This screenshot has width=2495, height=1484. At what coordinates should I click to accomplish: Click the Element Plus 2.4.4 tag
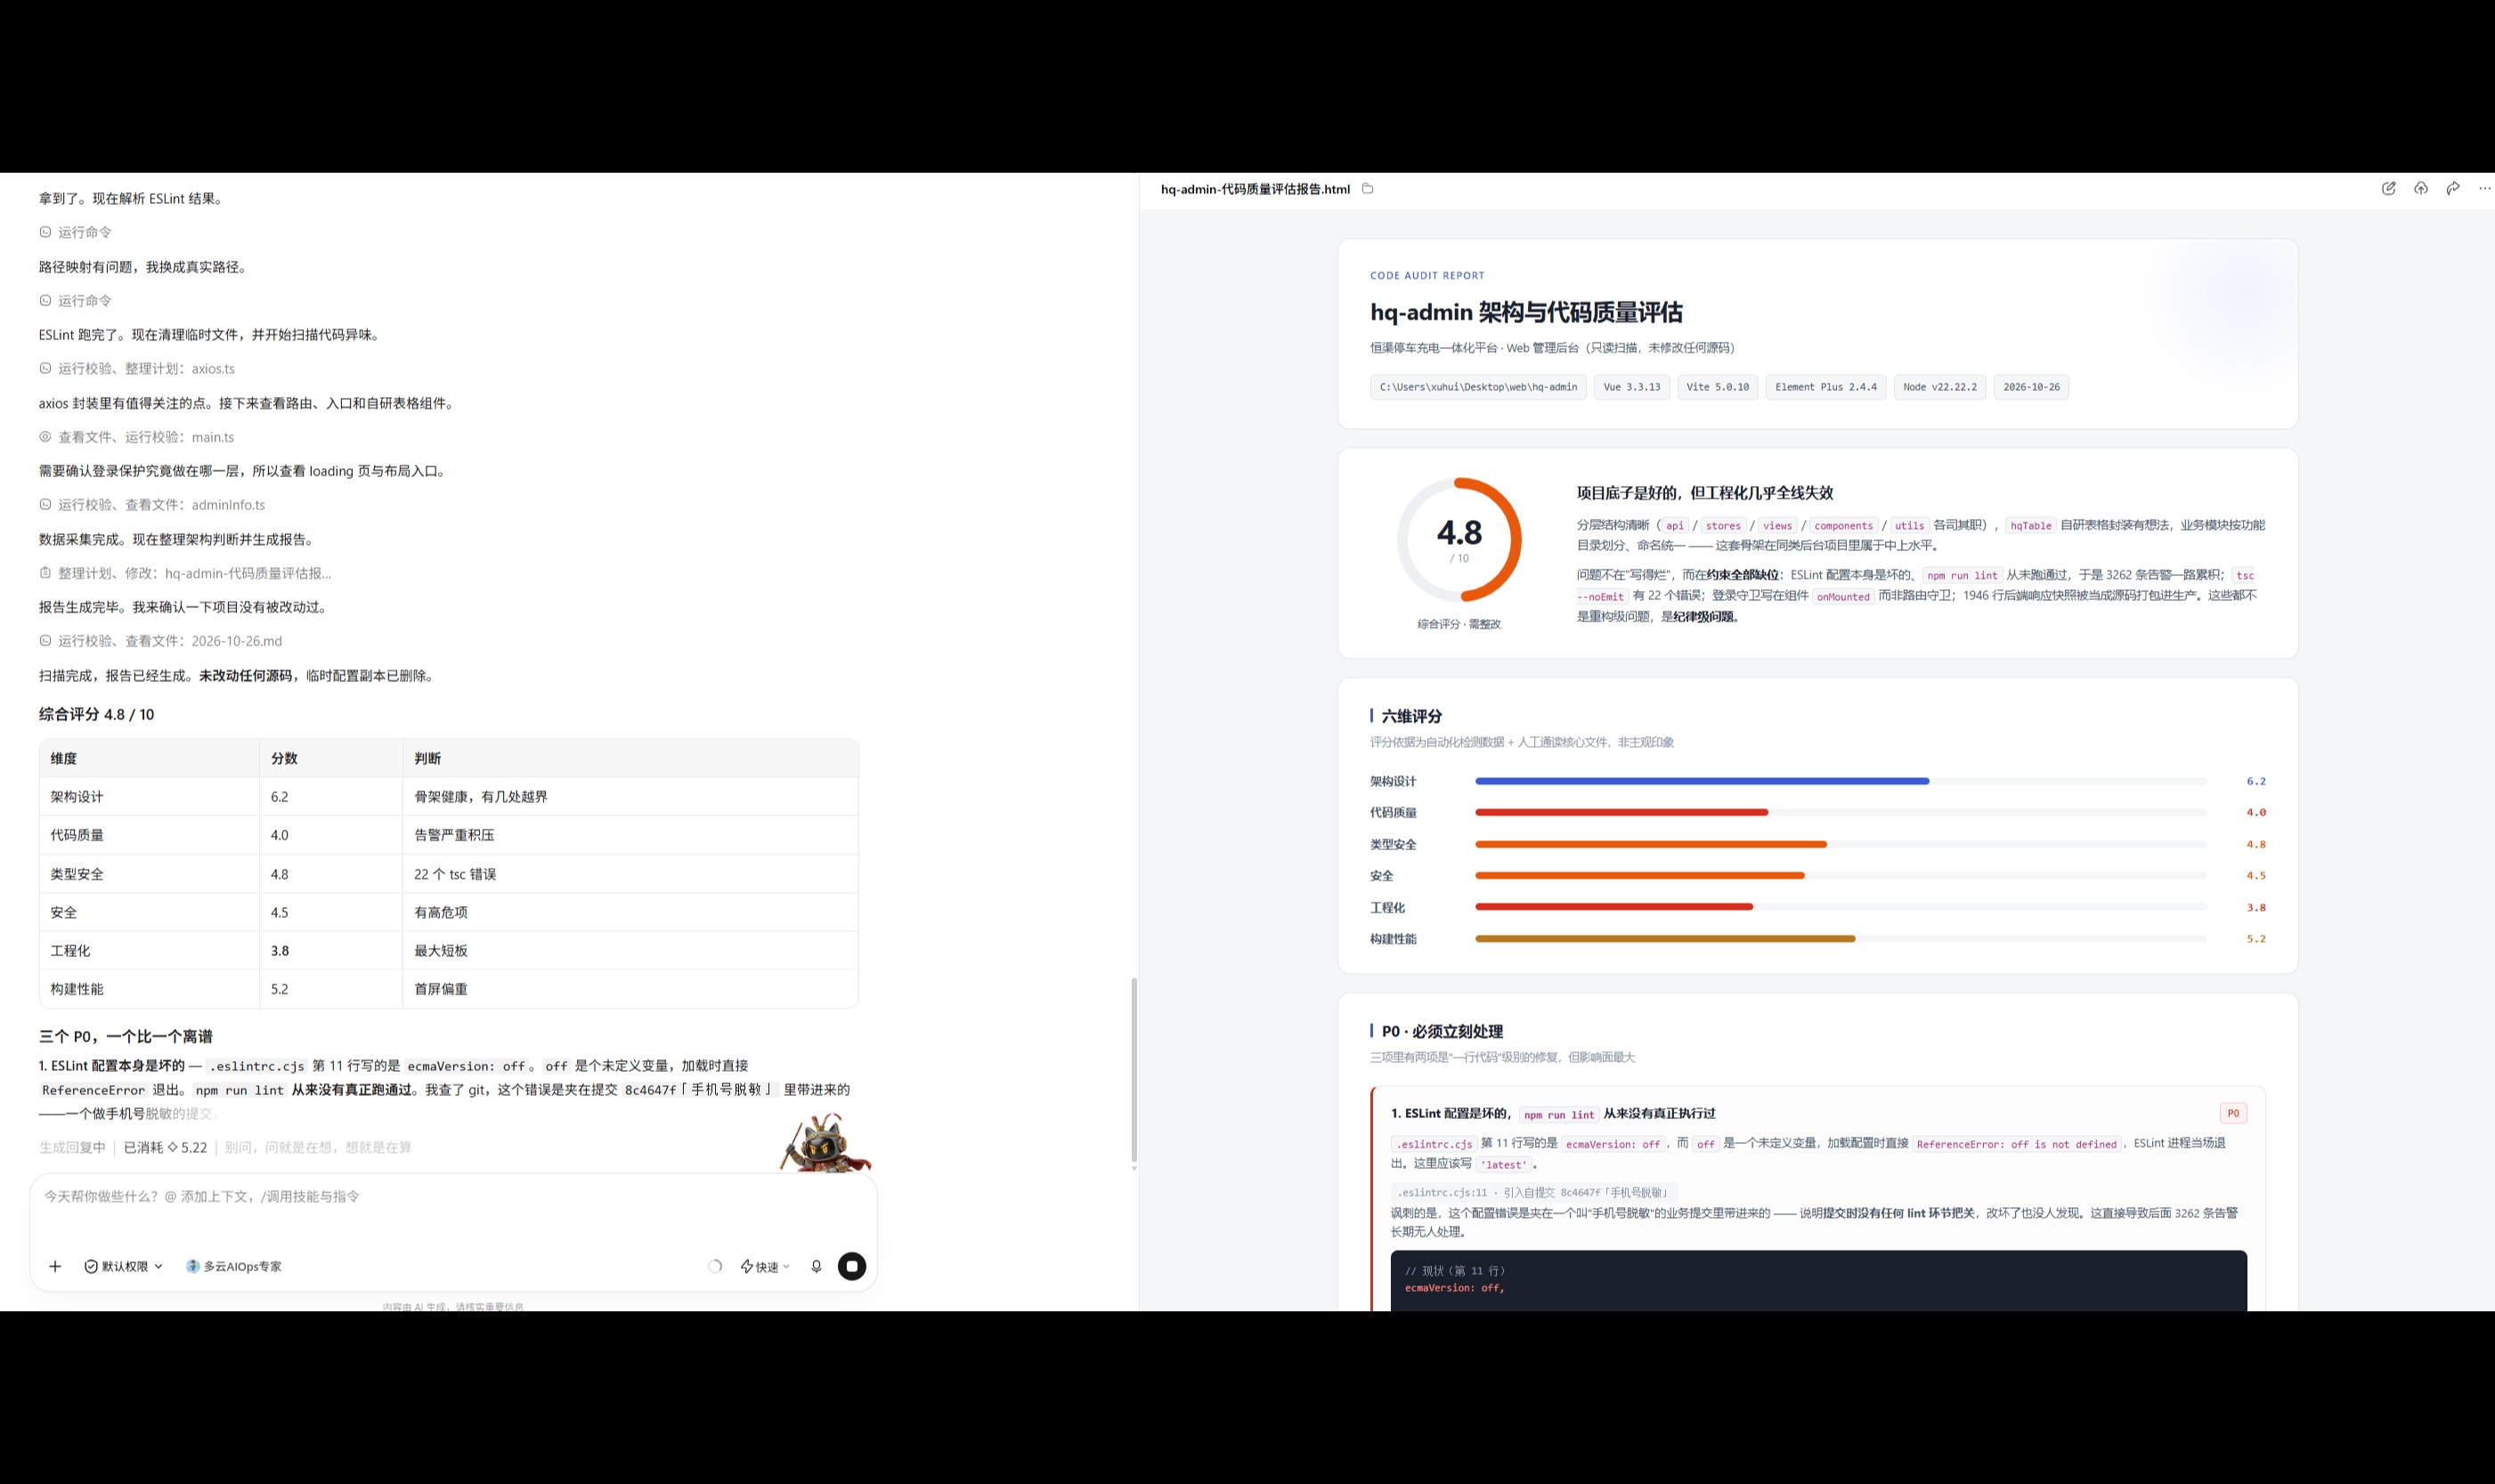click(1826, 387)
